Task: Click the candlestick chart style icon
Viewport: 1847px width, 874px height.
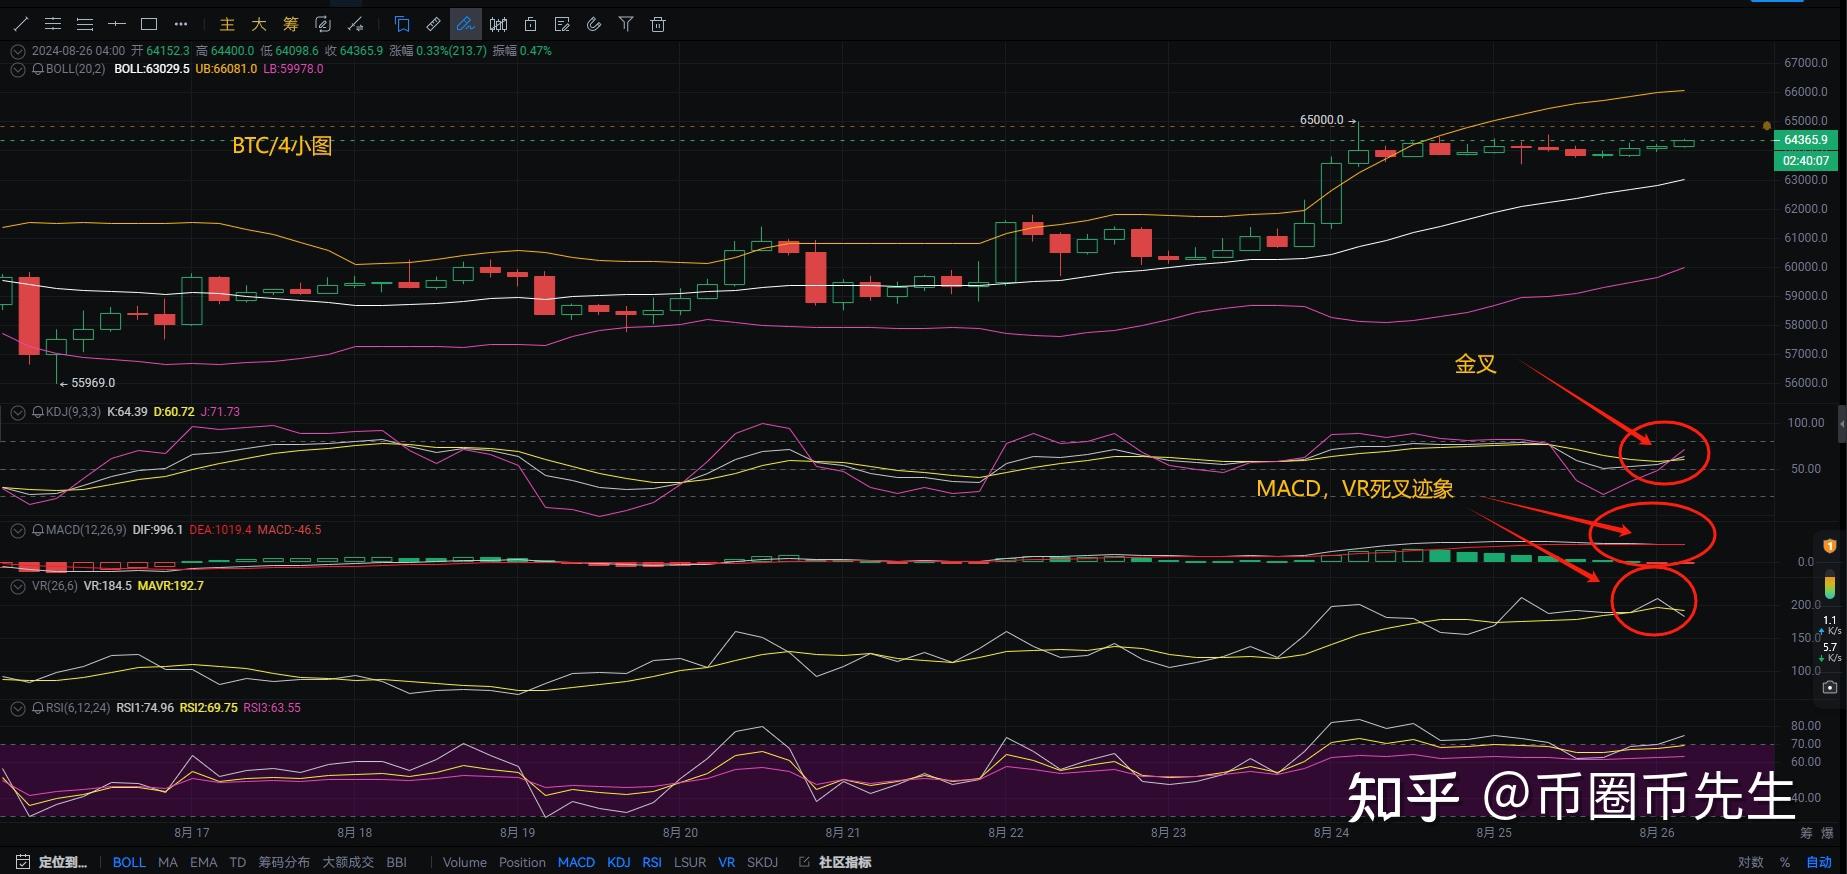Action: tap(498, 24)
